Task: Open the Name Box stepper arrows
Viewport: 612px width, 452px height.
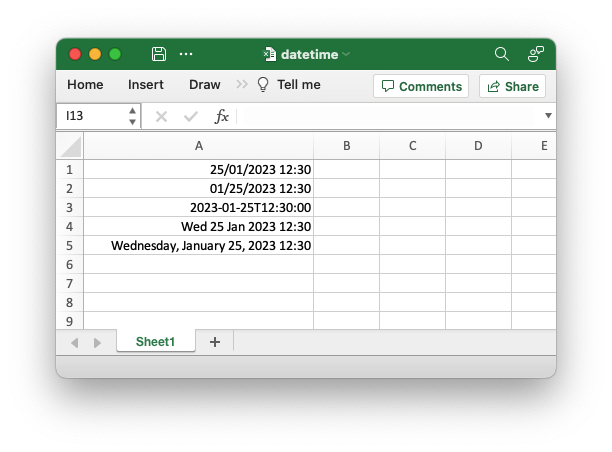Action: [132, 116]
